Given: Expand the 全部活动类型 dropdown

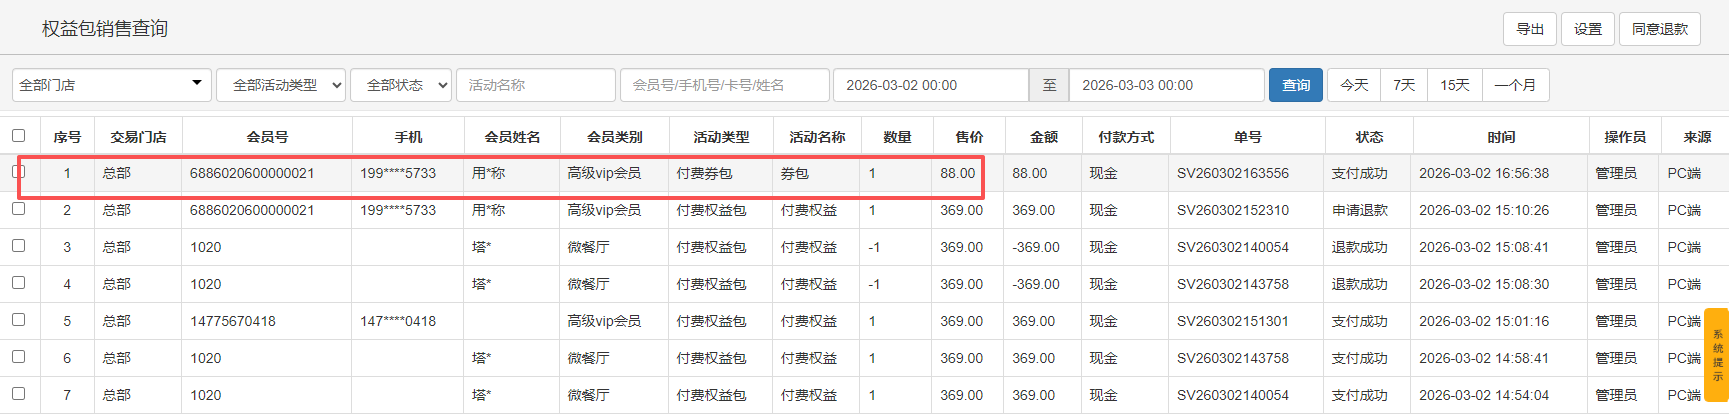Looking at the screenshot, I should point(280,85).
